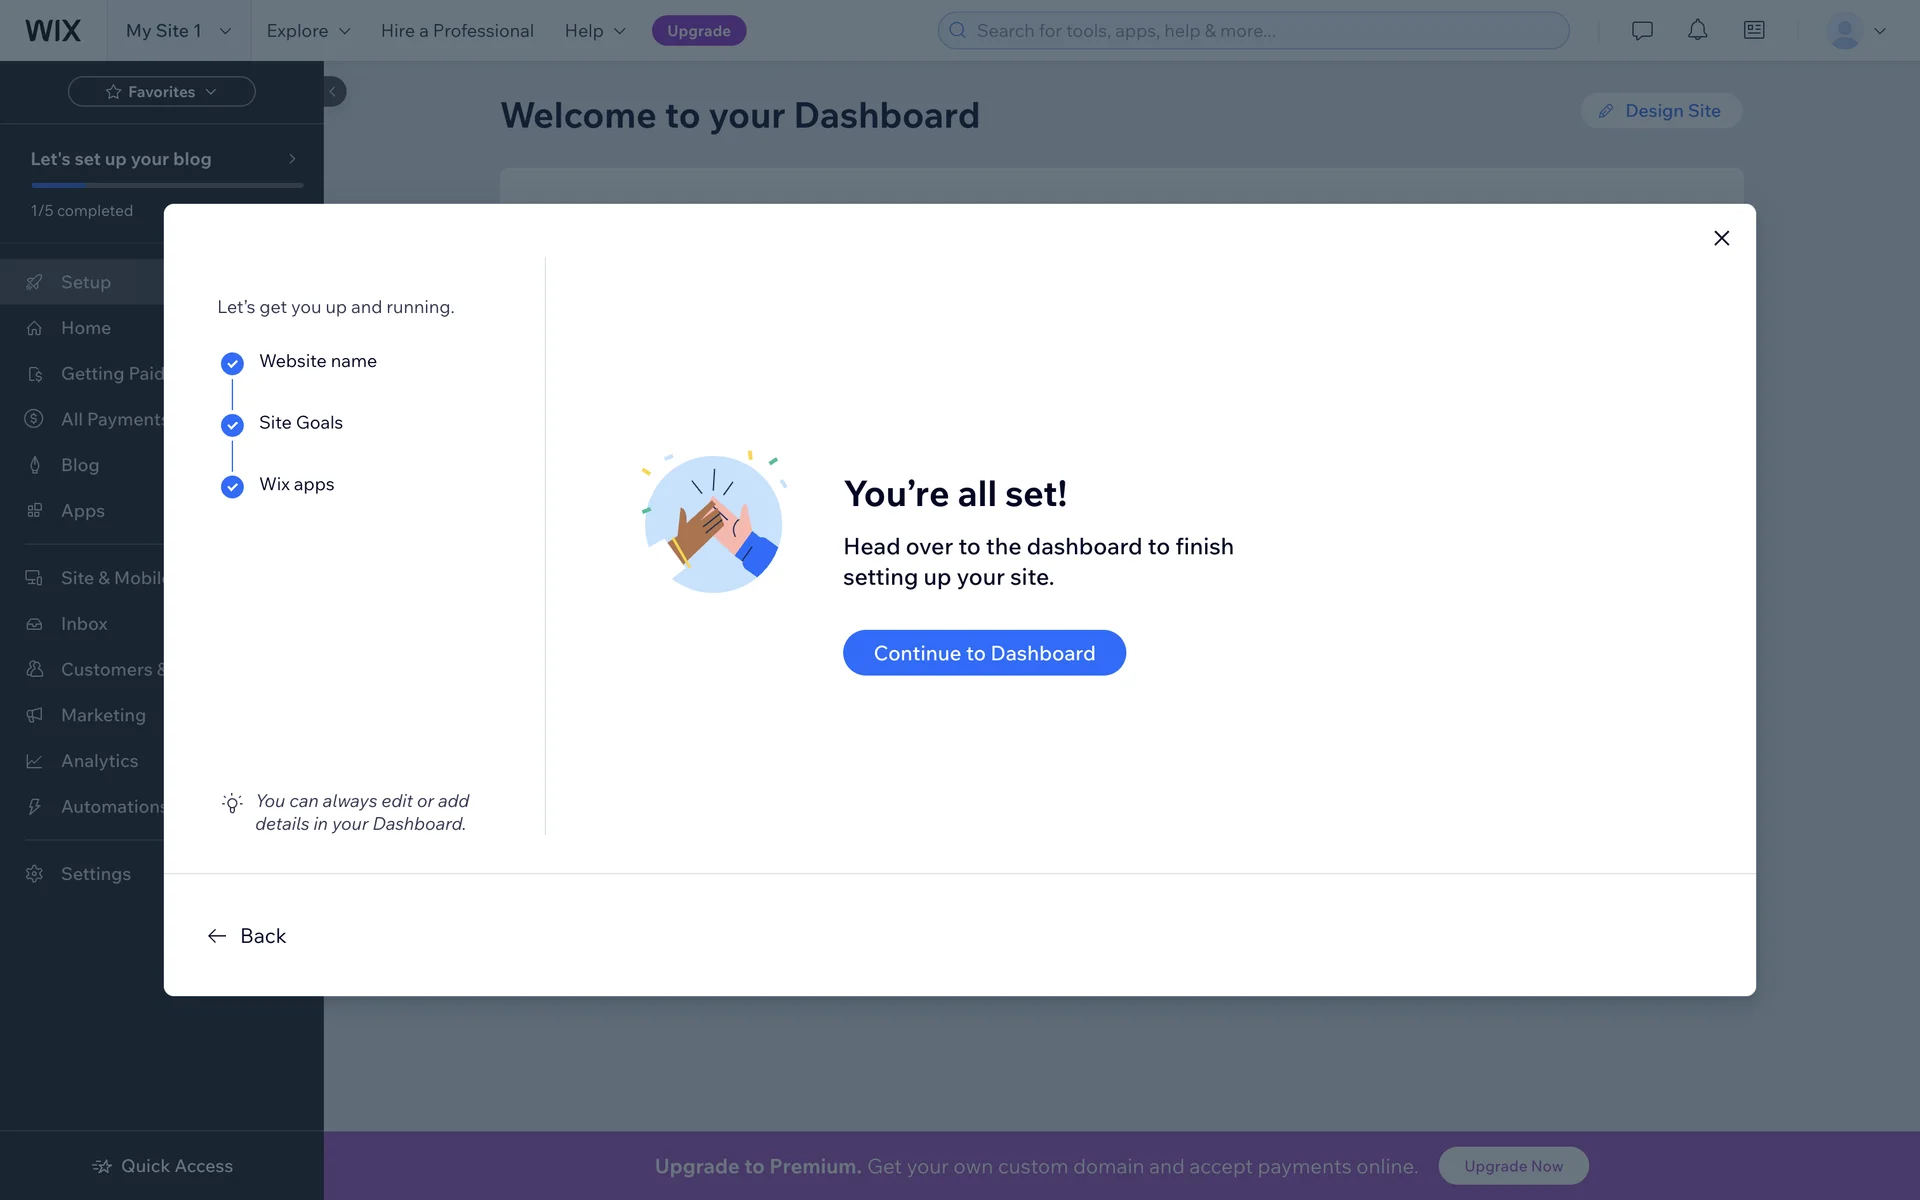
Task: Open the My Site 1 dropdown
Action: 178,30
